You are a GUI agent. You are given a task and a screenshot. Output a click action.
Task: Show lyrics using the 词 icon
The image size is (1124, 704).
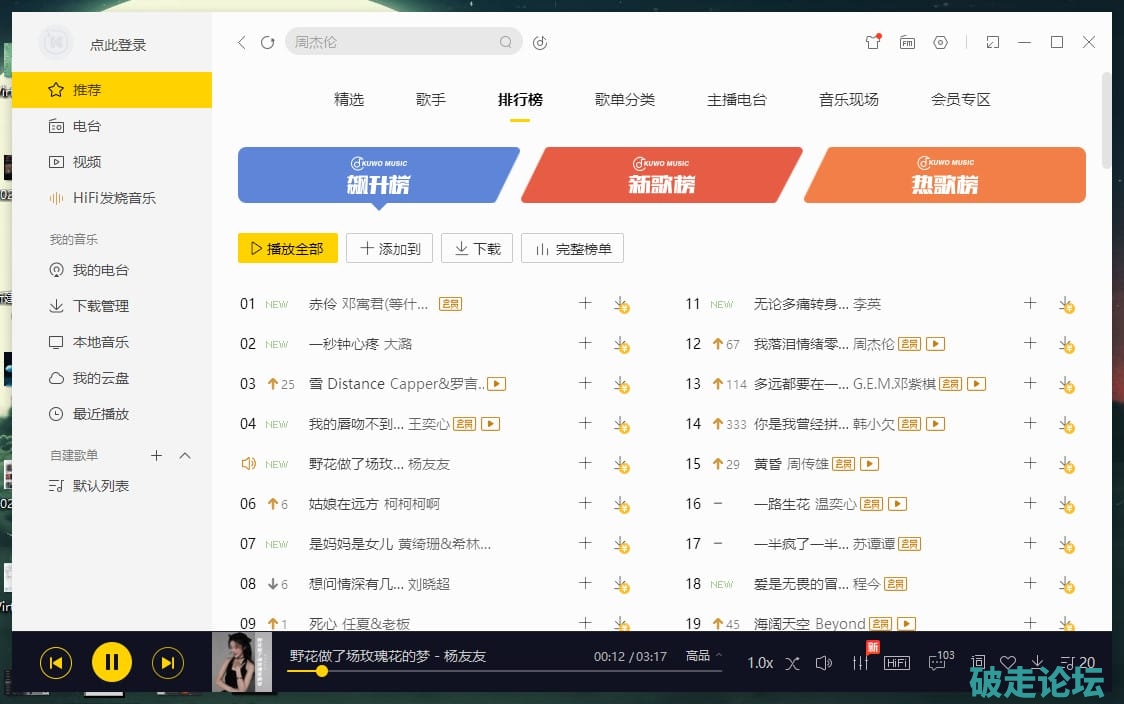tap(978, 662)
